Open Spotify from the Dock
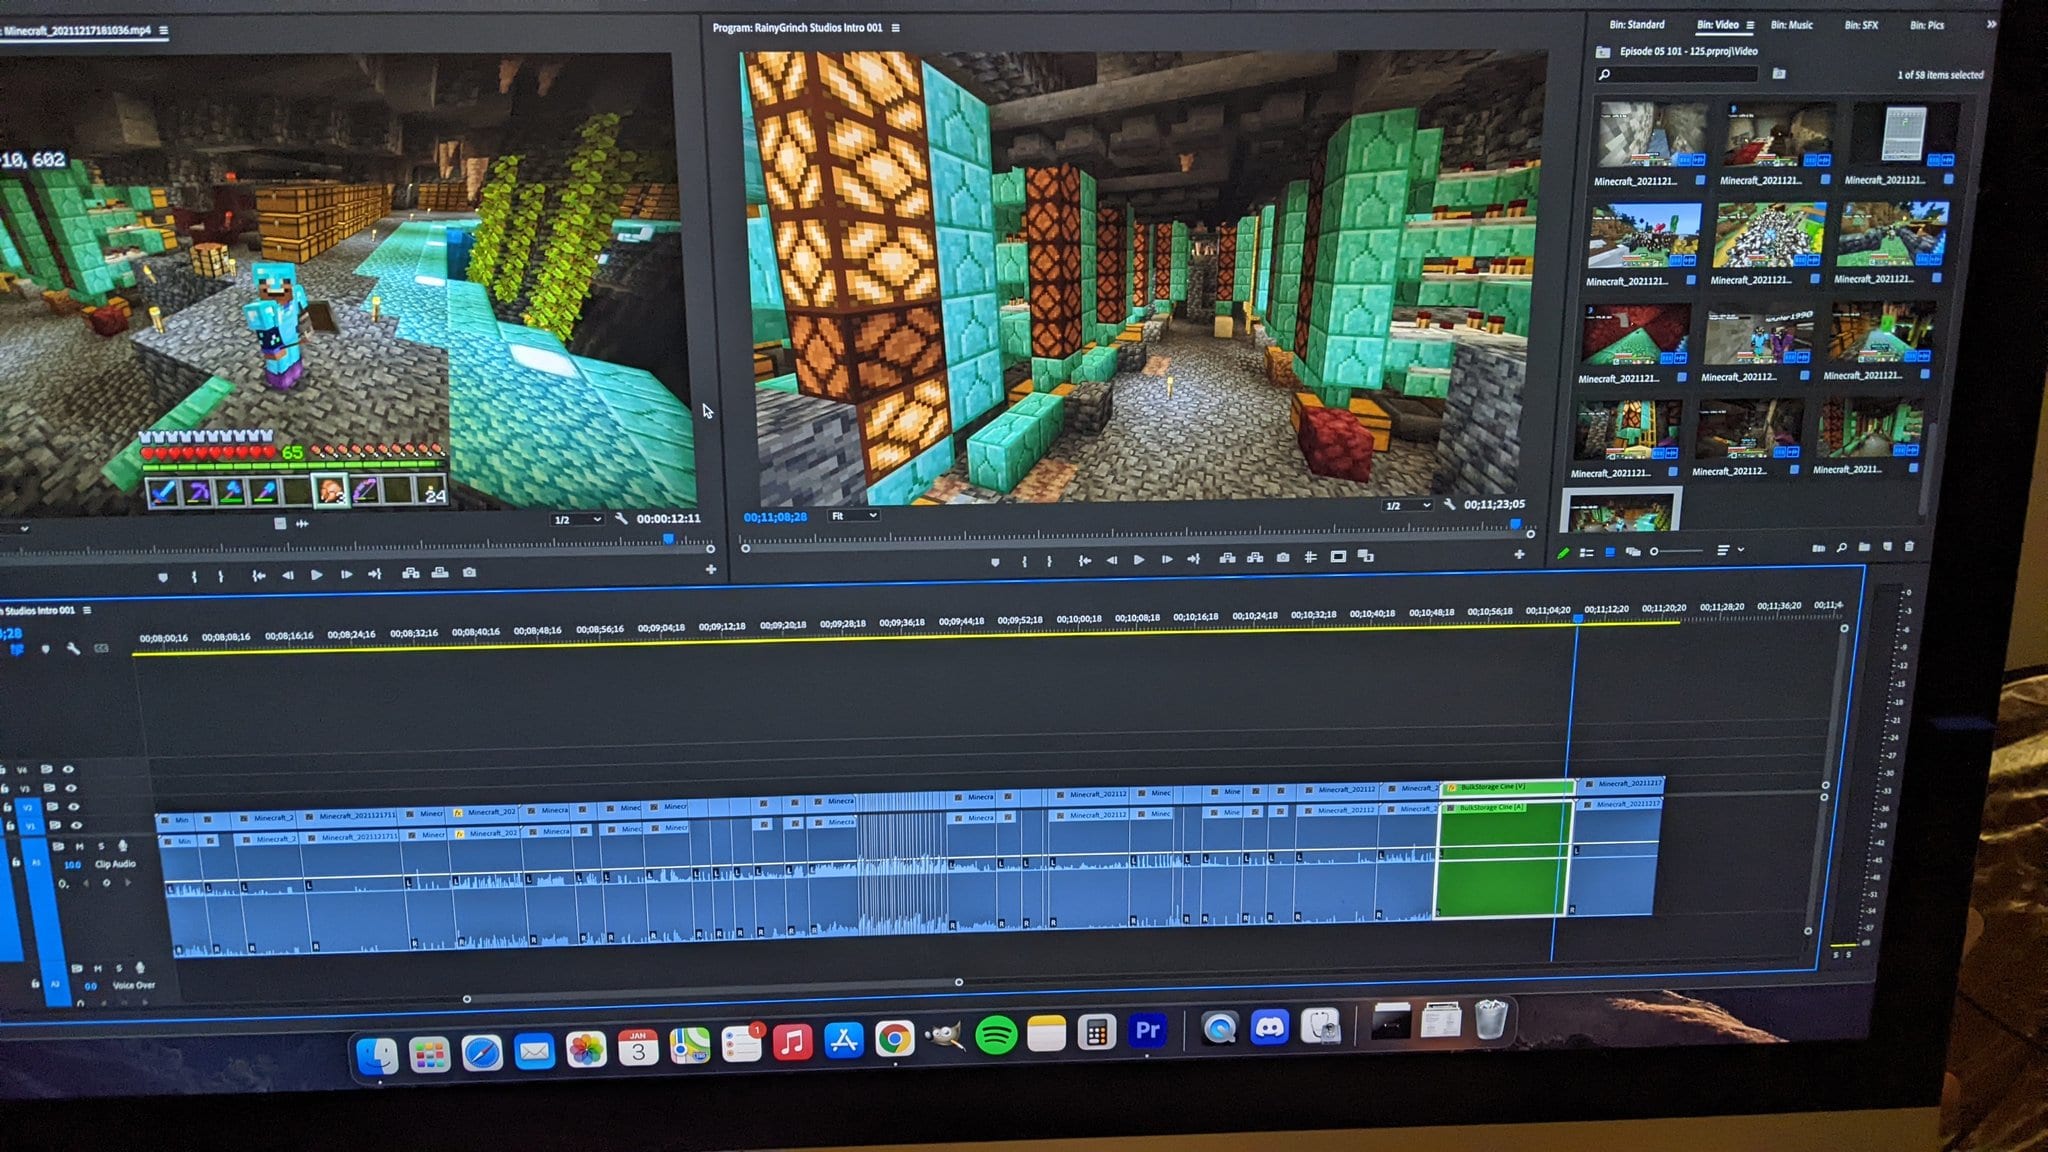 click(995, 1035)
